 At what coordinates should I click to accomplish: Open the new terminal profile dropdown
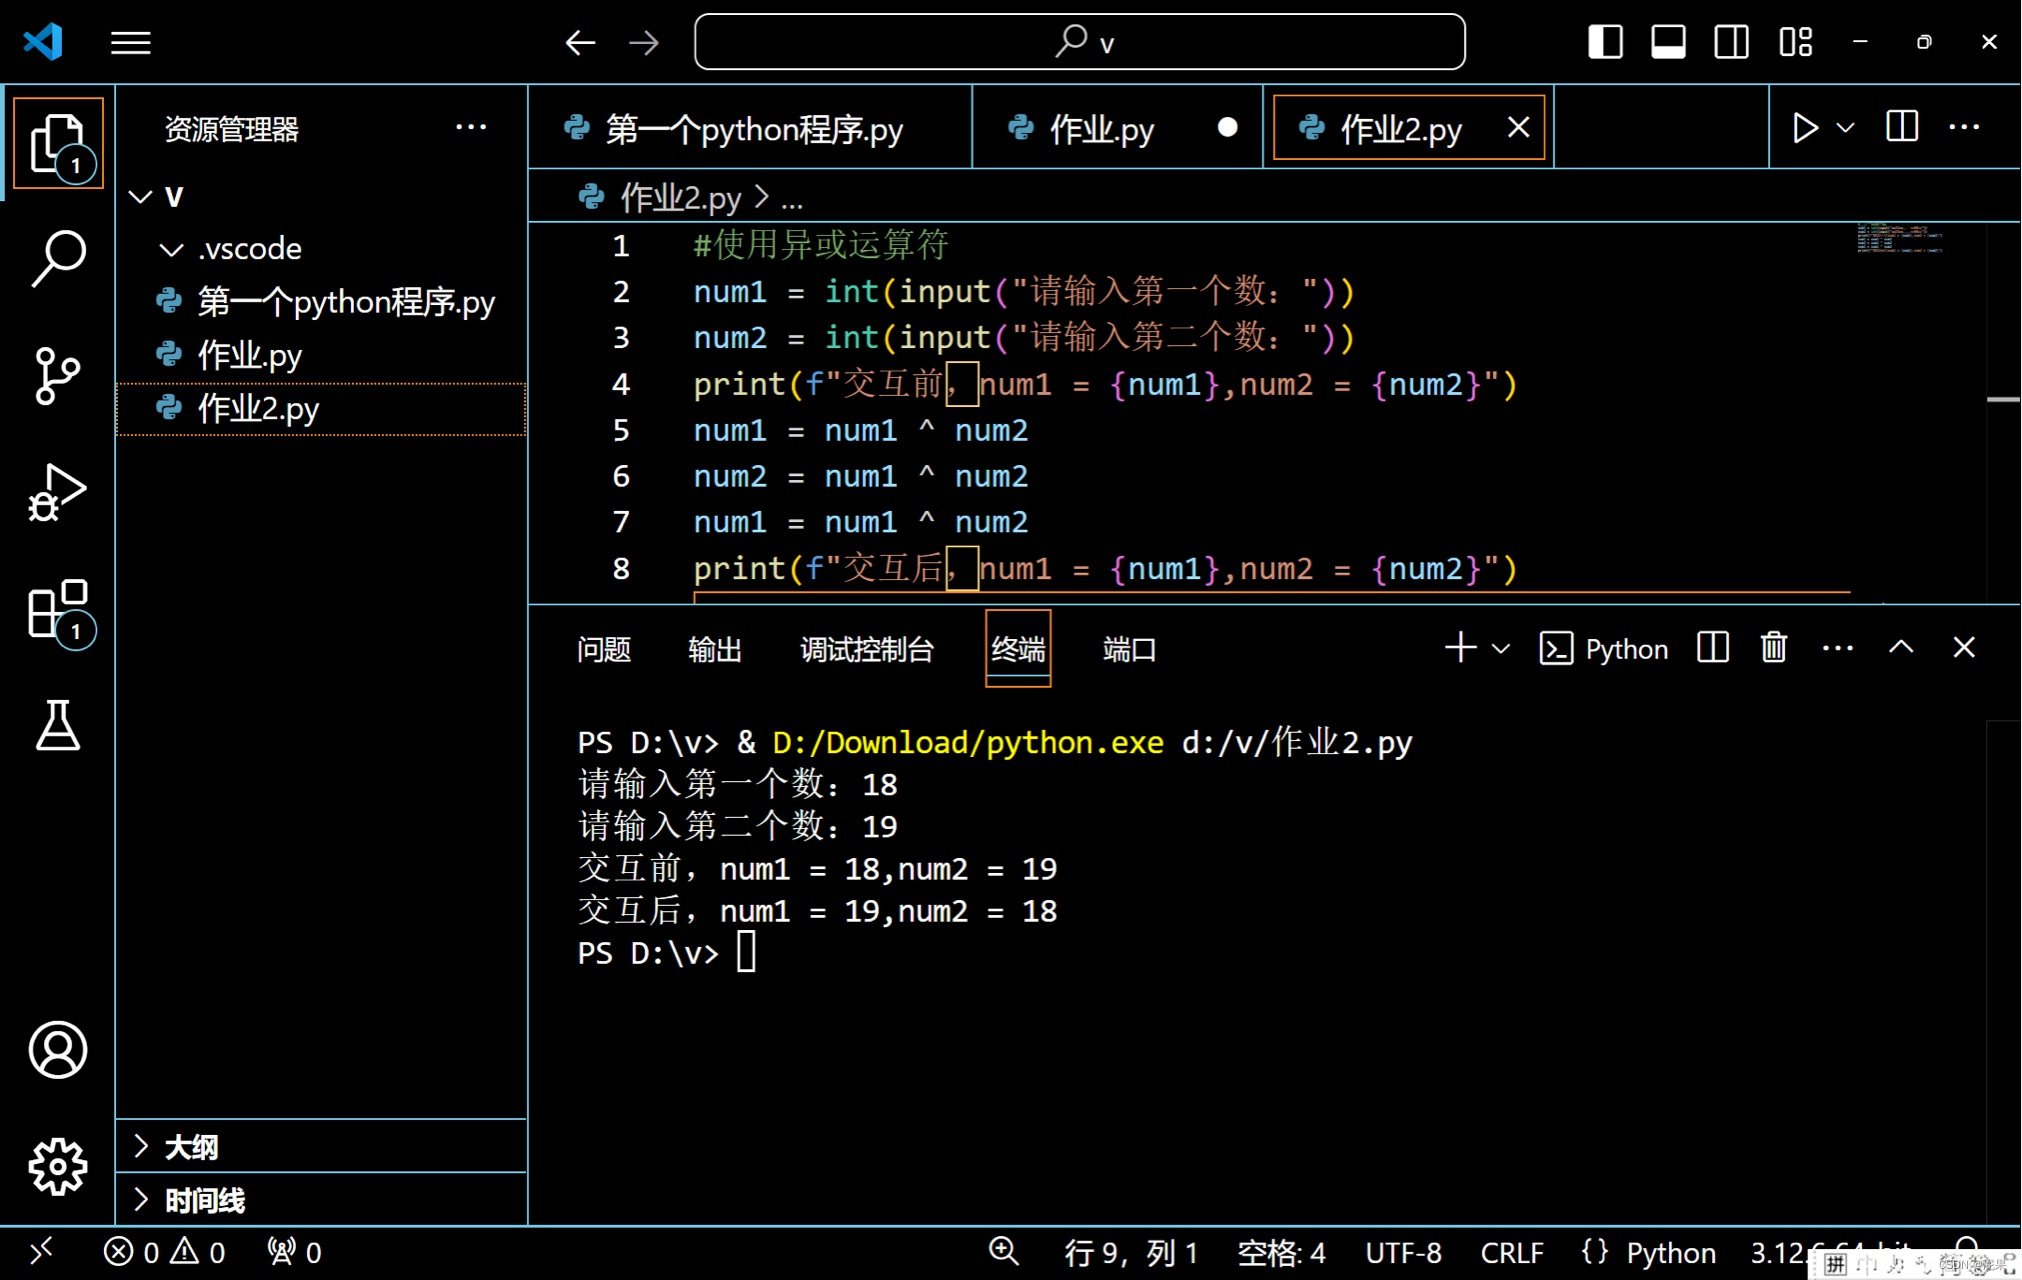(x=1500, y=649)
